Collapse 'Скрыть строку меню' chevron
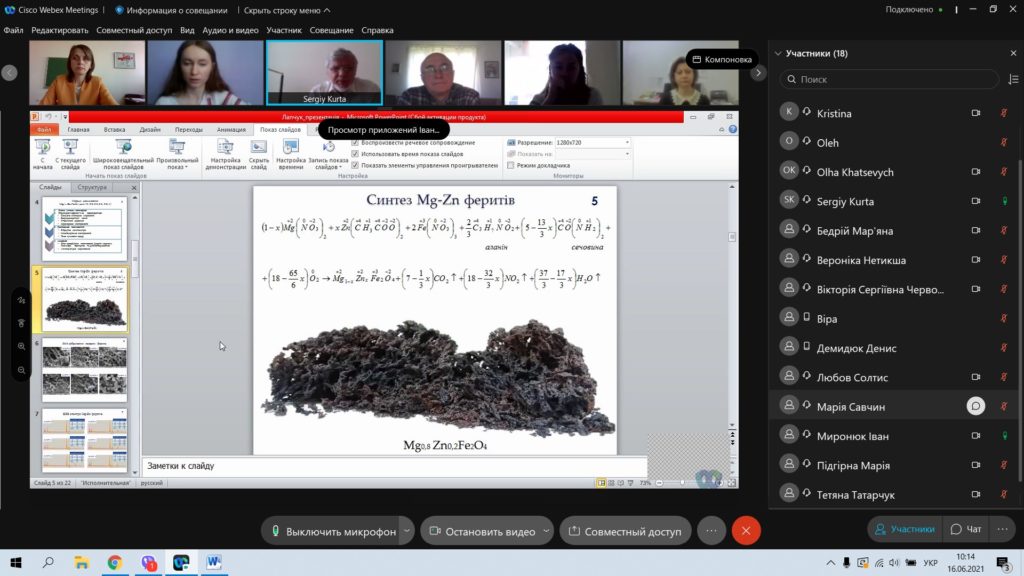 click(327, 10)
